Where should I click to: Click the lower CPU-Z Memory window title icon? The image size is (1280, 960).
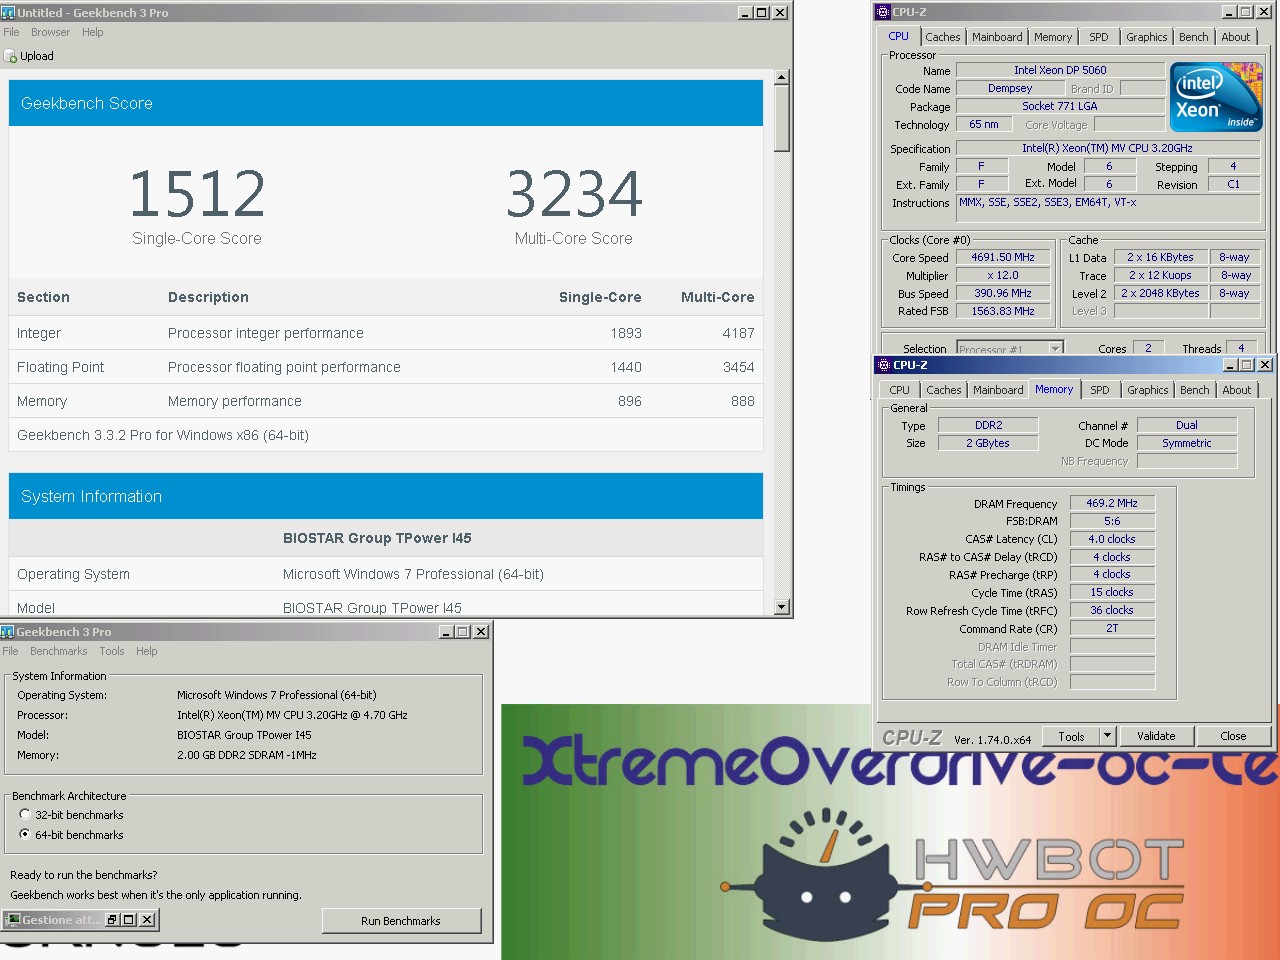pos(883,365)
